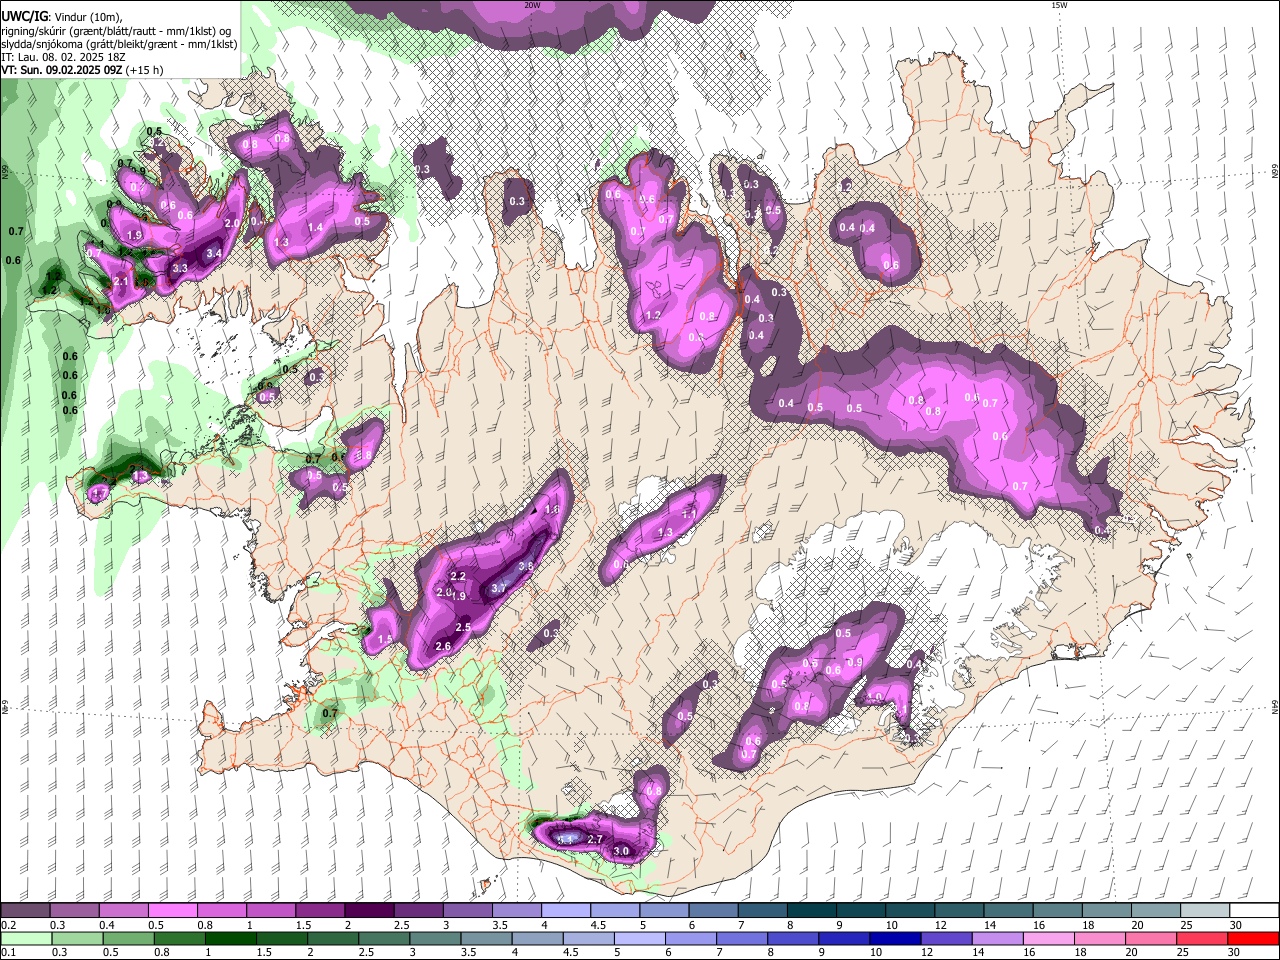
Task: Click the 1.6 snowfall value on the map
Action: click(553, 509)
